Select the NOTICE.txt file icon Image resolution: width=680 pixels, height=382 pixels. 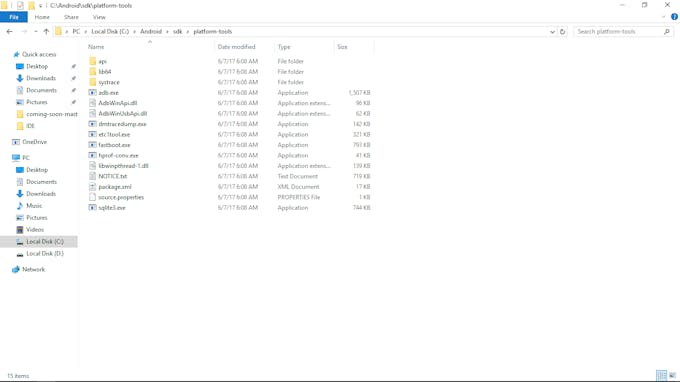point(92,176)
